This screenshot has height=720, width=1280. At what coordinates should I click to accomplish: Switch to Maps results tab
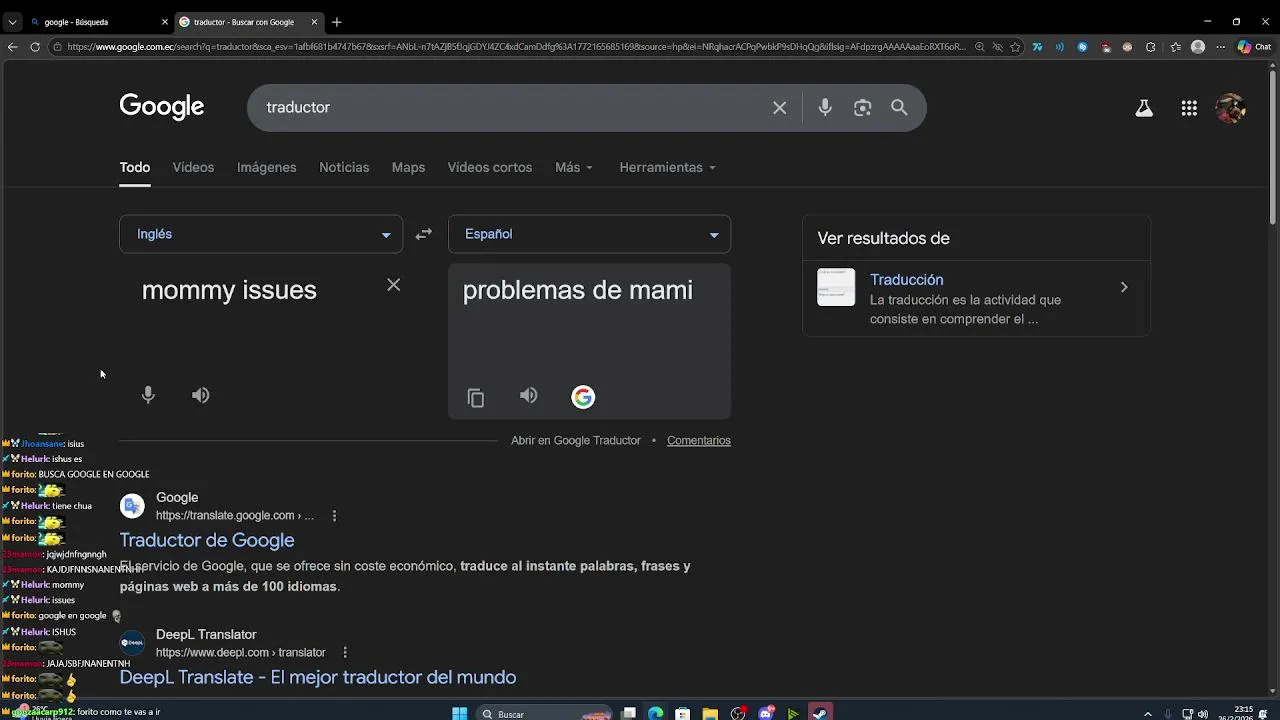pos(408,167)
